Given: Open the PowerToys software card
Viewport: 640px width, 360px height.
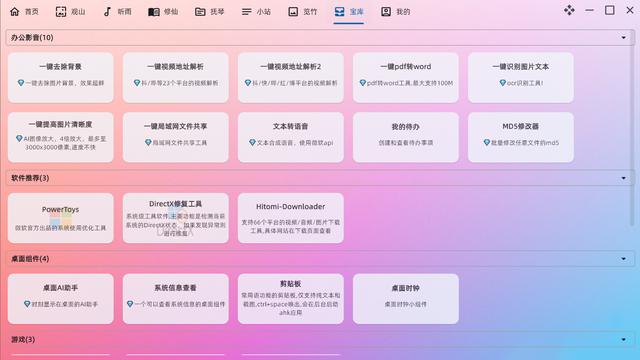Looking at the screenshot, I should (60, 218).
